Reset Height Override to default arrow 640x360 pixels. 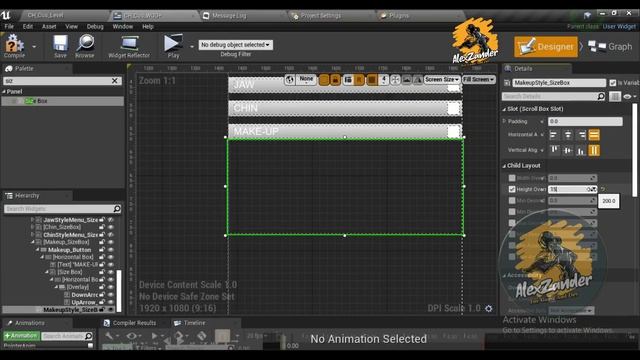coord(603,189)
